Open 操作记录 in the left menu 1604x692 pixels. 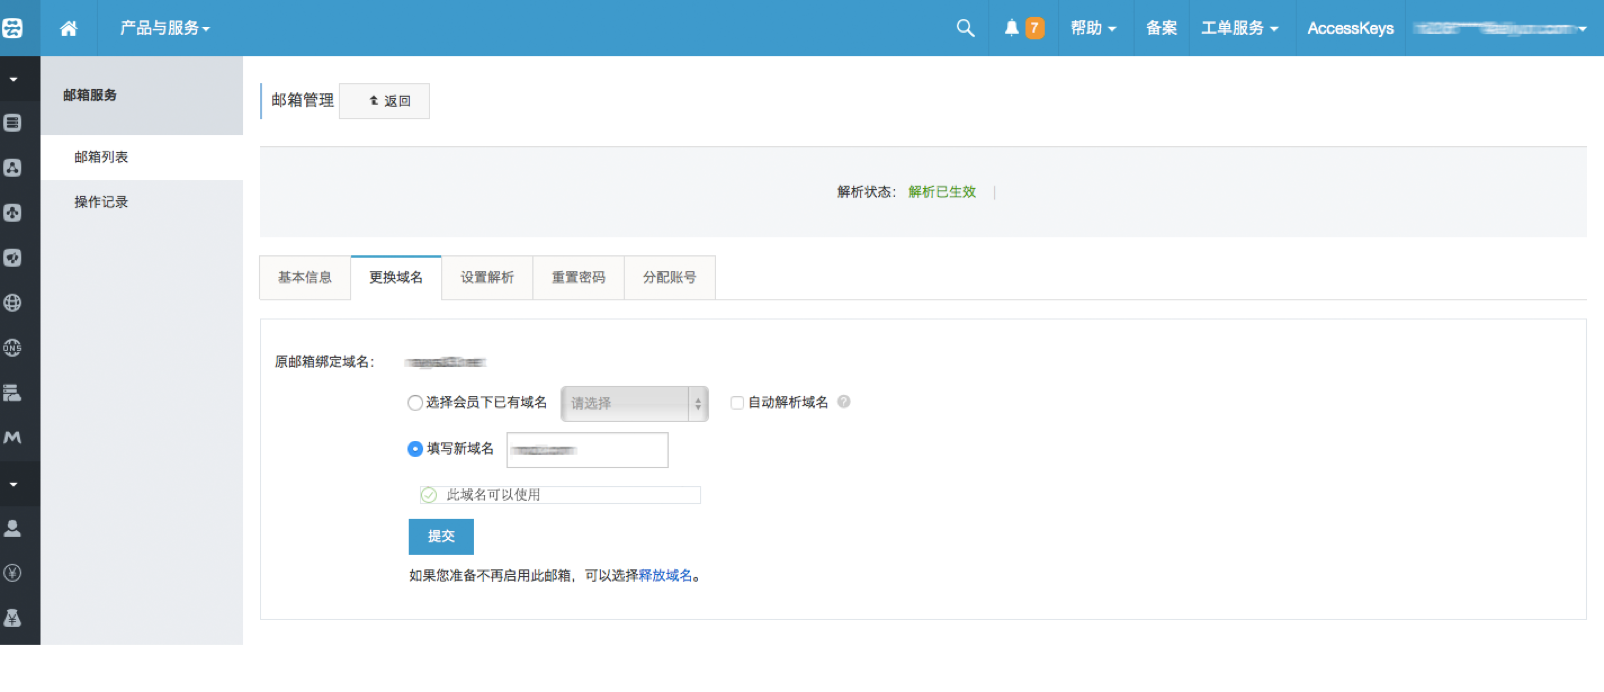[x=101, y=202]
